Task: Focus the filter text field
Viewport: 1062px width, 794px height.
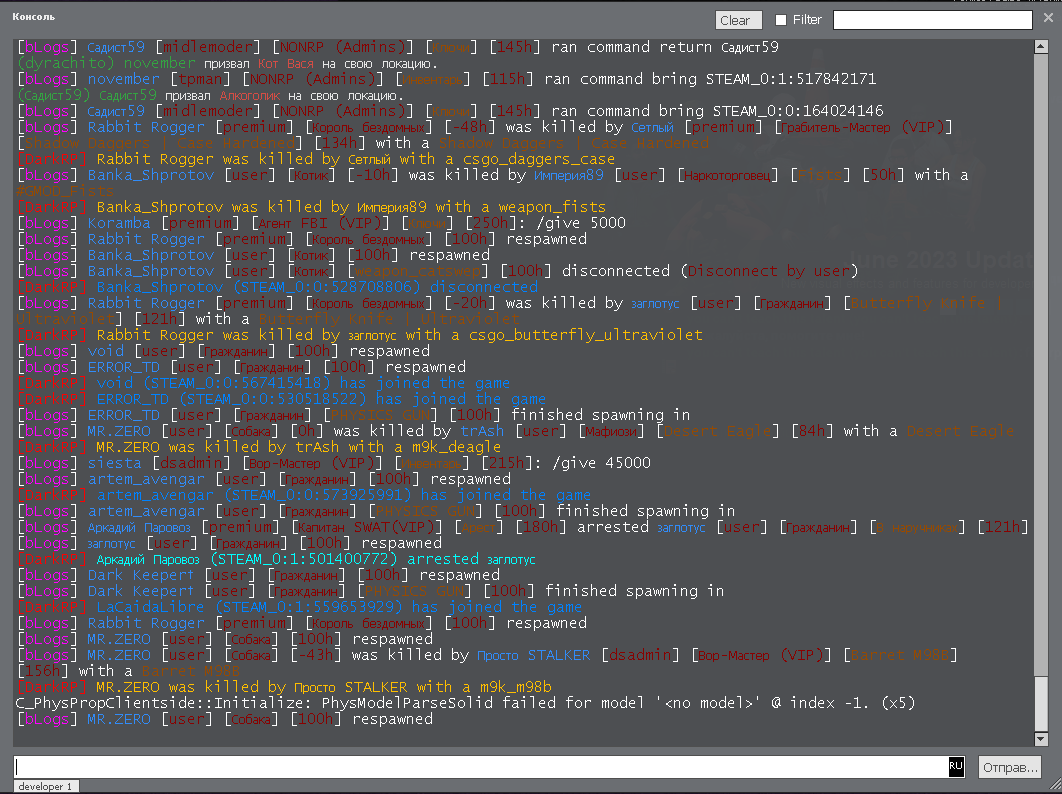Action: pyautogui.click(x=932, y=20)
